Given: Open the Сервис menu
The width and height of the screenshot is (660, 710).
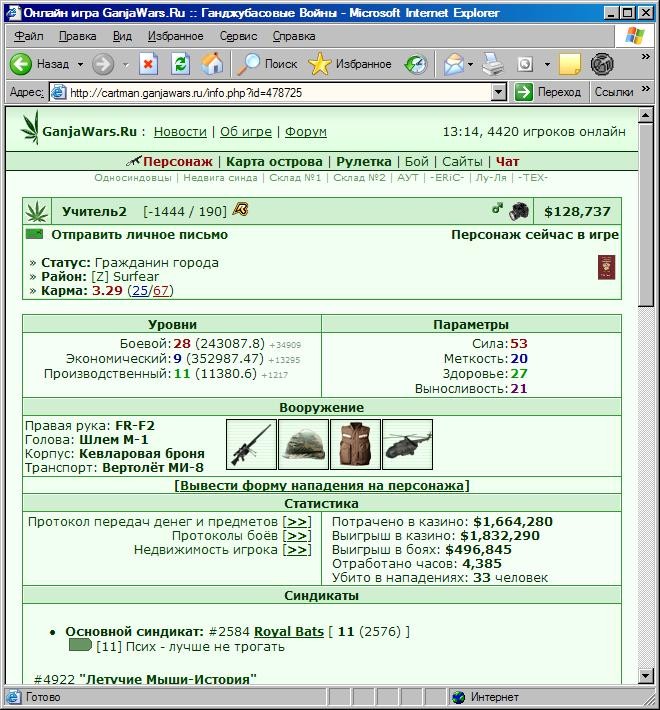Looking at the screenshot, I should pyautogui.click(x=238, y=36).
